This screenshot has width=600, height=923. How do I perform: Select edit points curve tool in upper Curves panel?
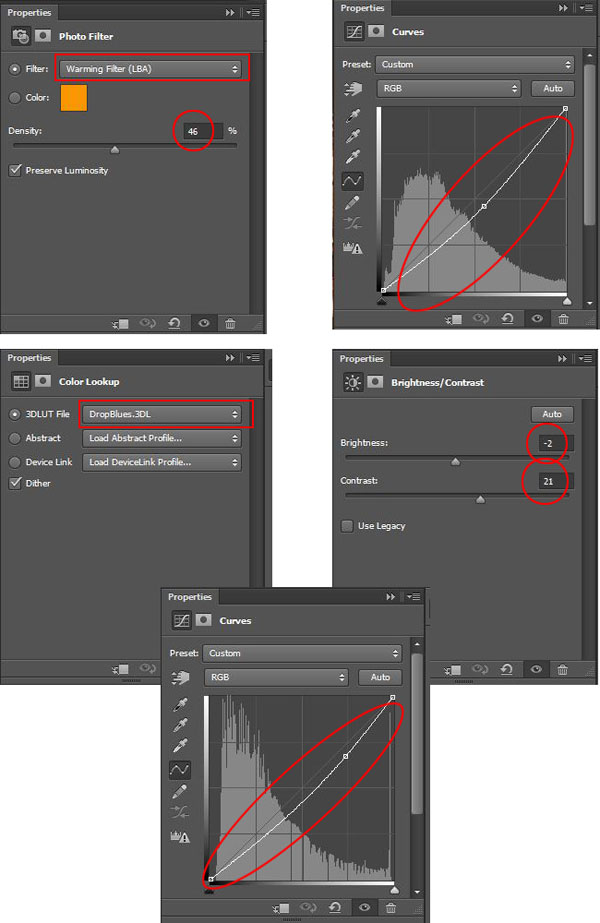(353, 181)
